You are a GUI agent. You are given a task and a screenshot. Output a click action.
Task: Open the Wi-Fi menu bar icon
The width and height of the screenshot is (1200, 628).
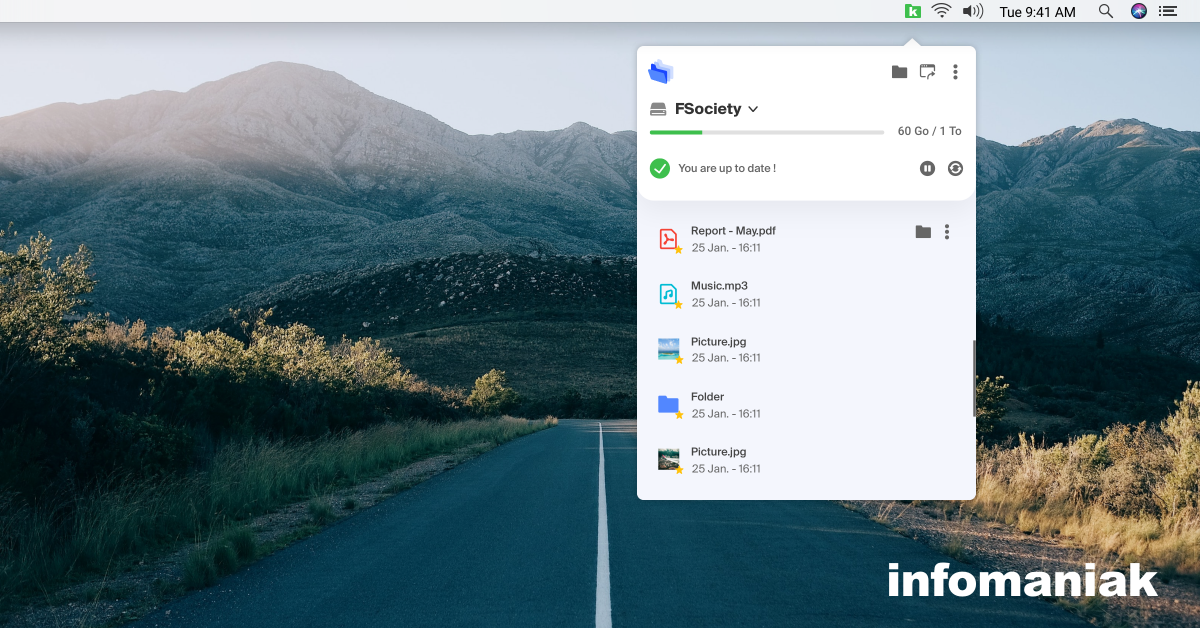(941, 11)
